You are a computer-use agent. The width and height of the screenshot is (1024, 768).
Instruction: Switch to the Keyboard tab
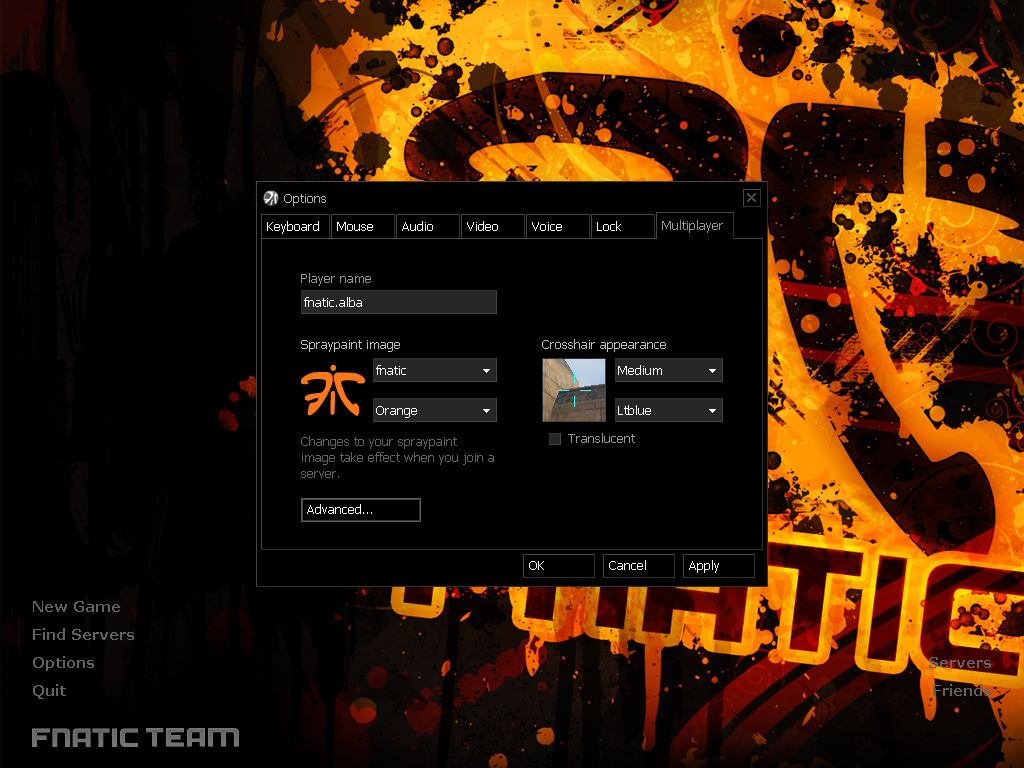coord(293,227)
